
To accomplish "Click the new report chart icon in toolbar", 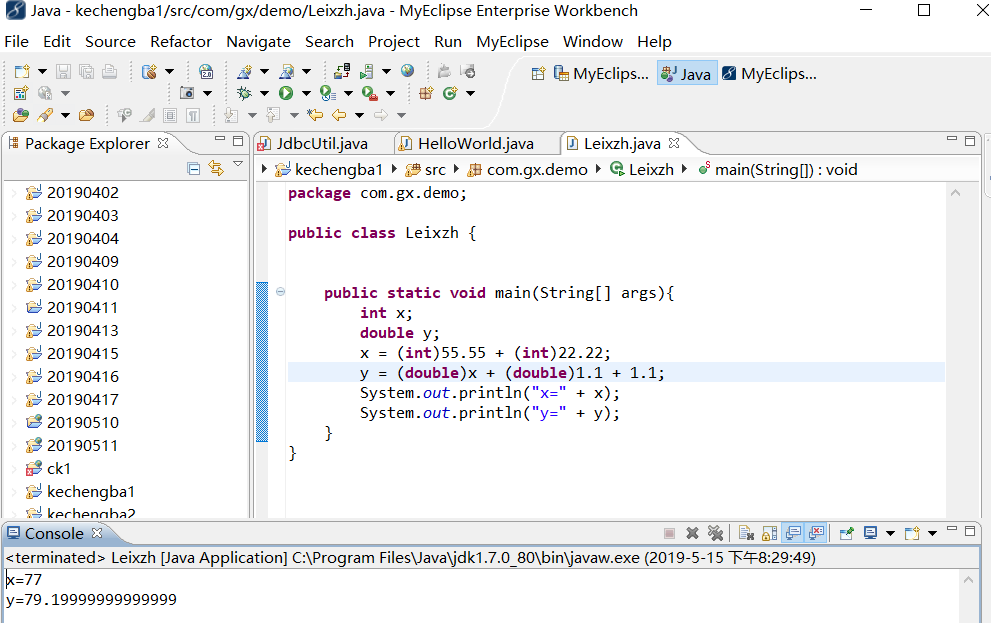I will pos(21,94).
